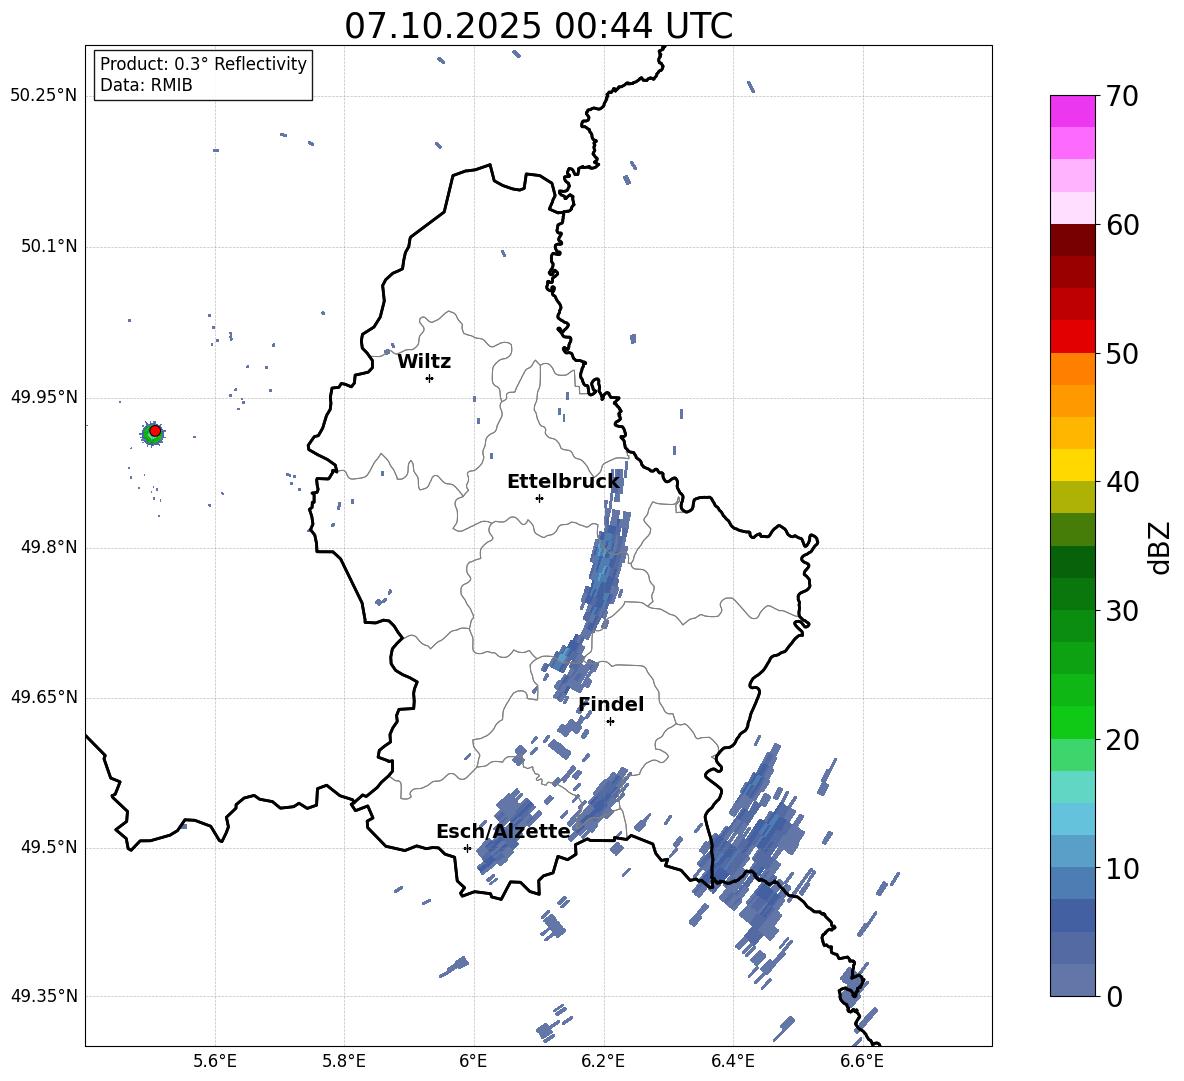Click colorbar tick label 30
This screenshot has height=1081, width=1184.
click(x=1122, y=611)
